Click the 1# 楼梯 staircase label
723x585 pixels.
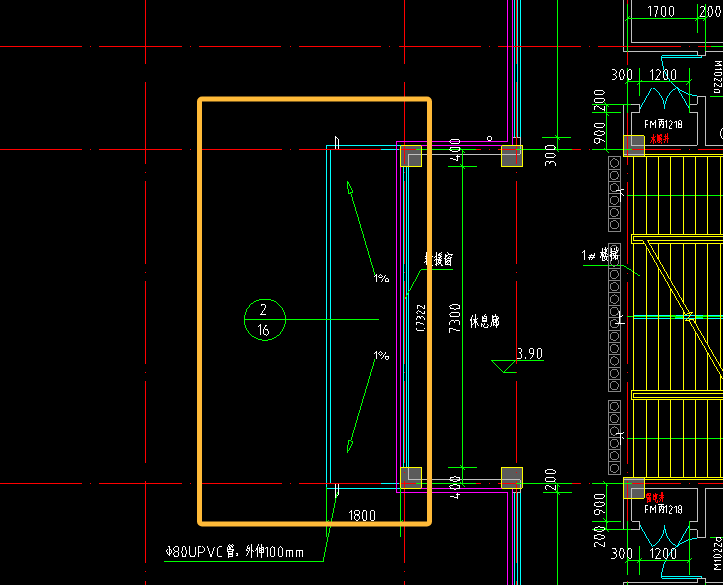tap(600, 255)
